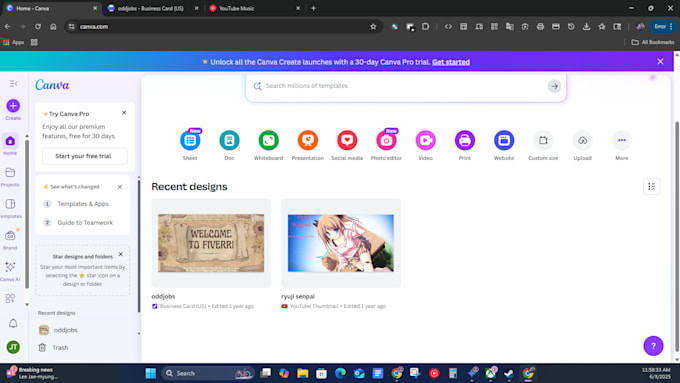Open All Bookmarks folder
This screenshot has height=383, width=680.
tap(653, 42)
